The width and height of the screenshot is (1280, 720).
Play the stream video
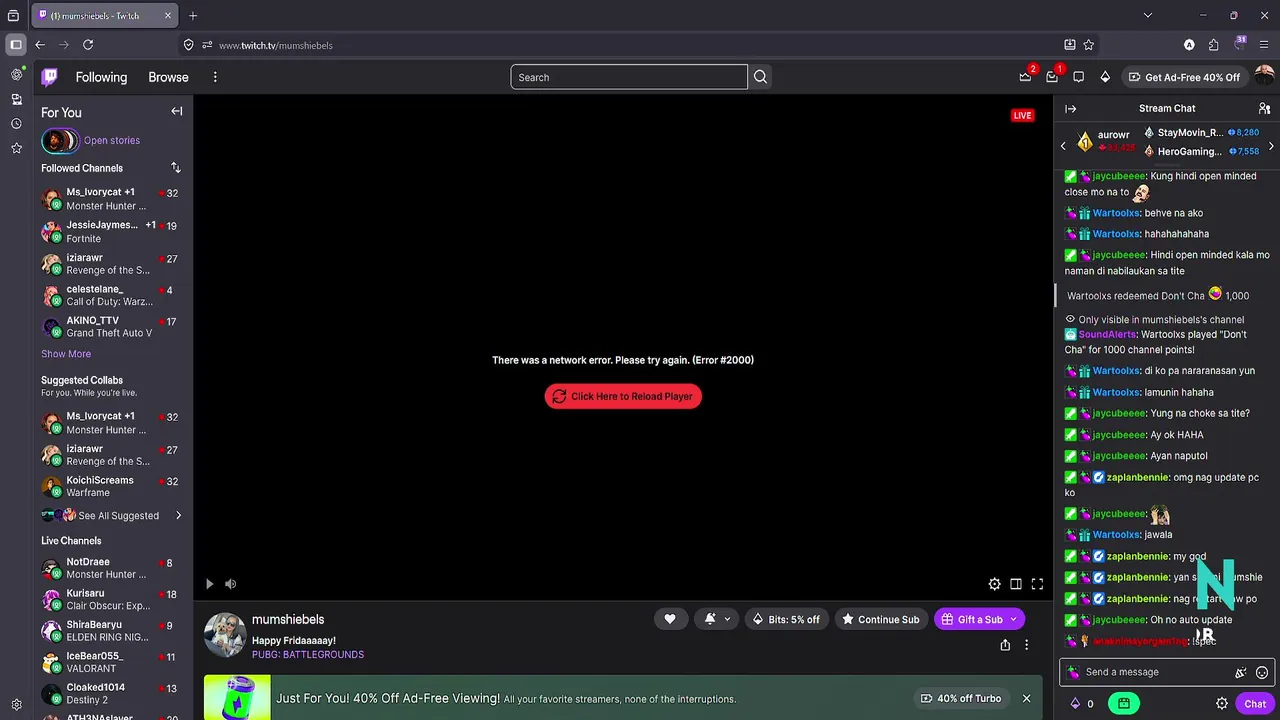(x=209, y=584)
